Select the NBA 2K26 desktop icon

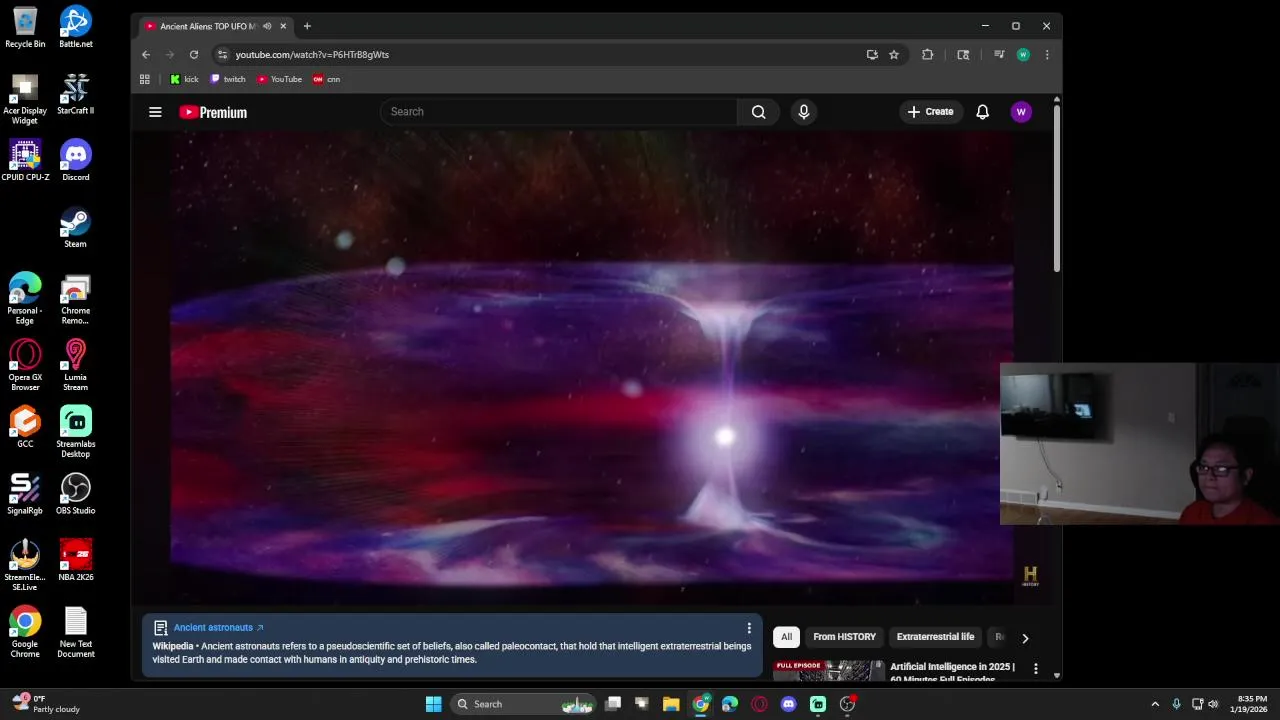tap(76, 560)
